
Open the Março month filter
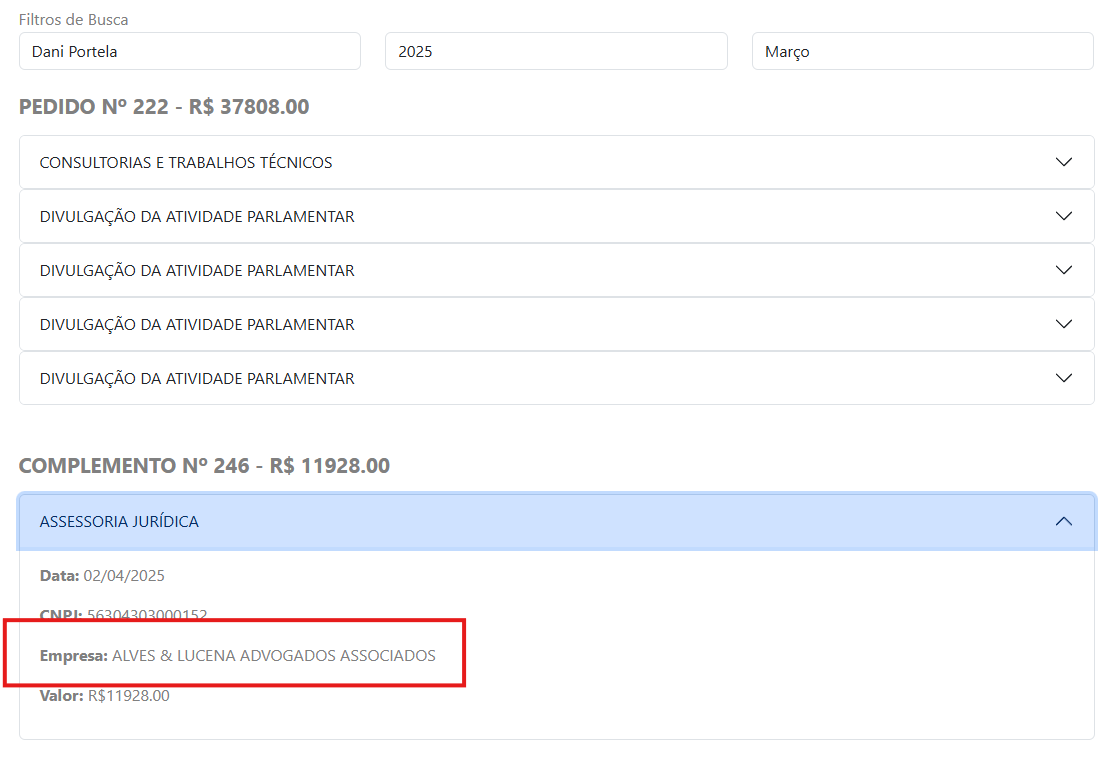click(922, 51)
